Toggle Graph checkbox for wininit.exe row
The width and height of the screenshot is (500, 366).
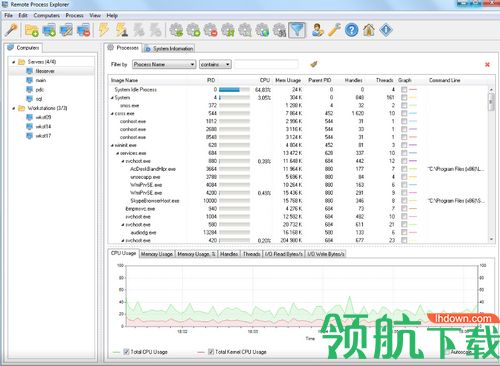pyautogui.click(x=404, y=145)
